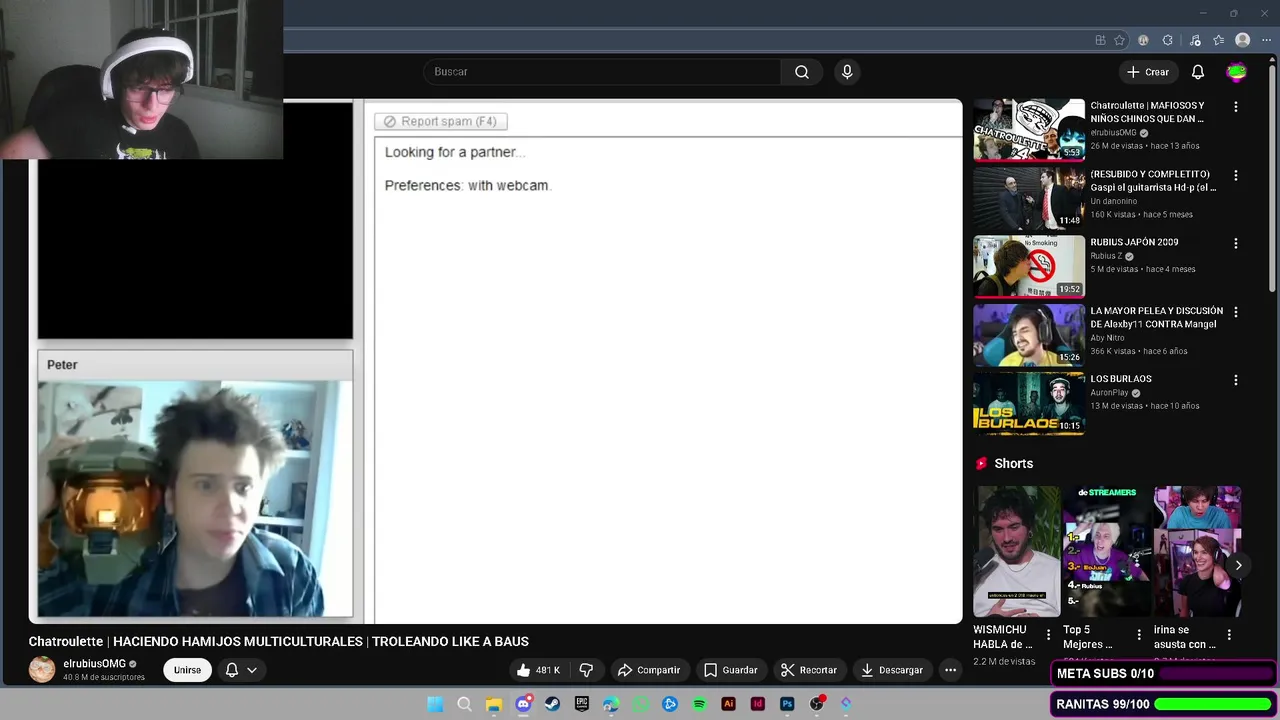Open elrubiusOMG channel name link
This screenshot has height=720, width=1280.
click(95, 664)
